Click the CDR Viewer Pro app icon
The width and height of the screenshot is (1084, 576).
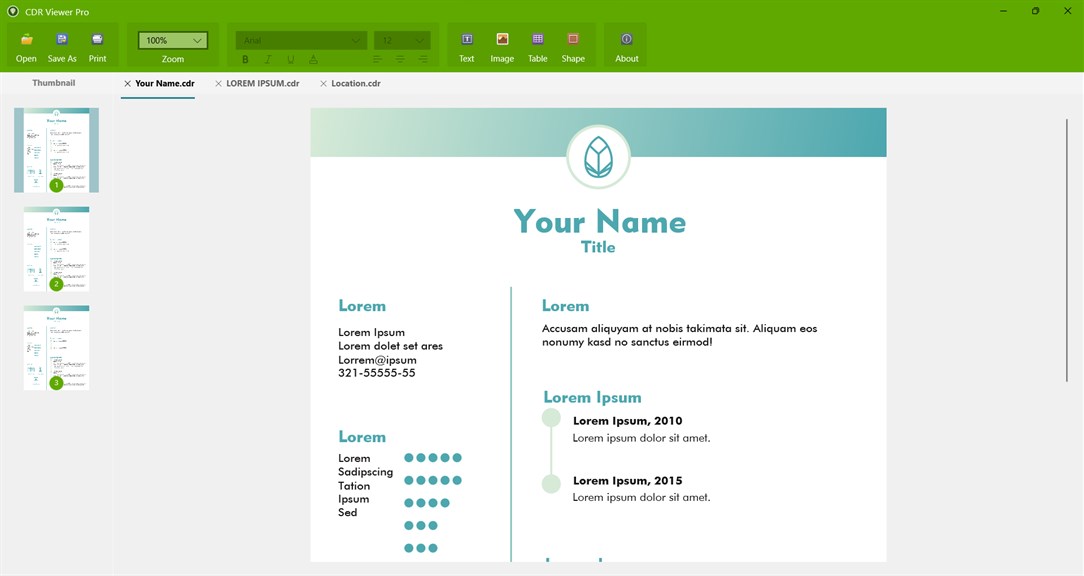point(12,11)
